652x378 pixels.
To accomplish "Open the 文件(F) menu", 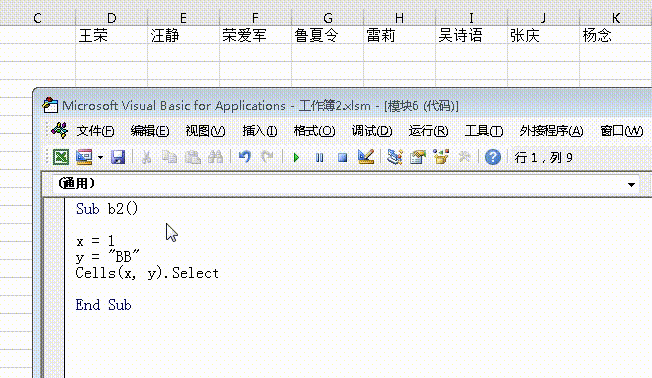I will (95, 131).
